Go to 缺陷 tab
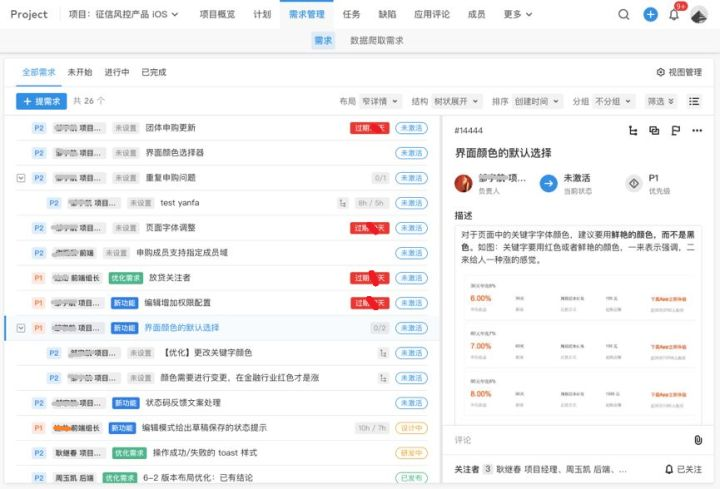Screen dimensions: 720x489 (x=387, y=14)
